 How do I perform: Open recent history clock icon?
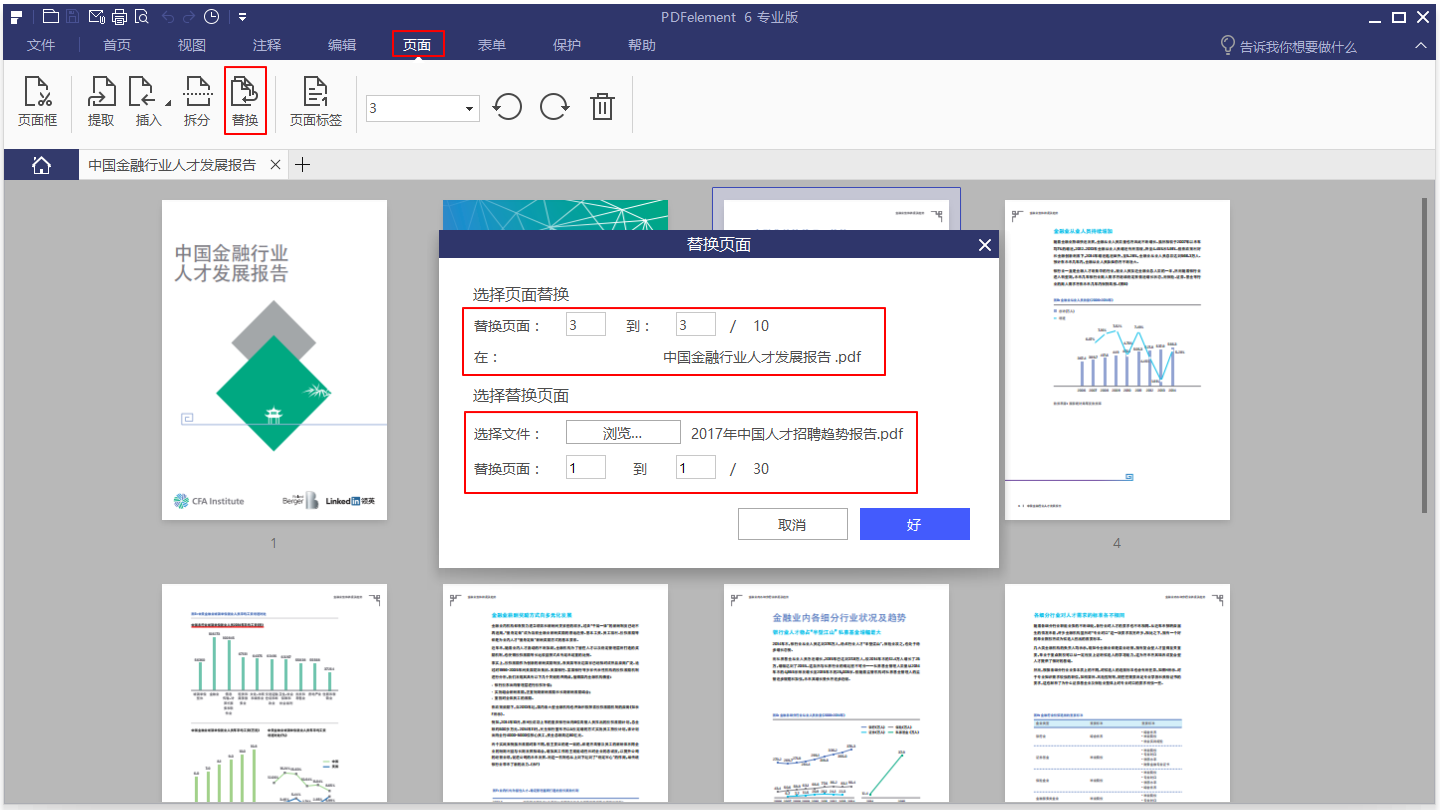pyautogui.click(x=212, y=17)
